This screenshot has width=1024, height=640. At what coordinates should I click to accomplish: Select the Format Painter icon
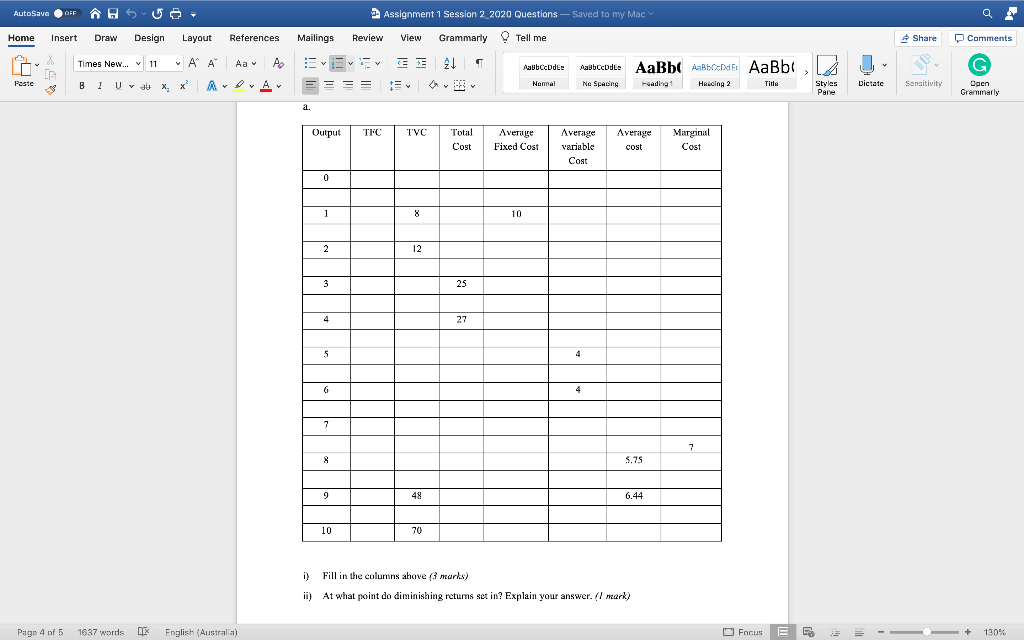point(50,89)
